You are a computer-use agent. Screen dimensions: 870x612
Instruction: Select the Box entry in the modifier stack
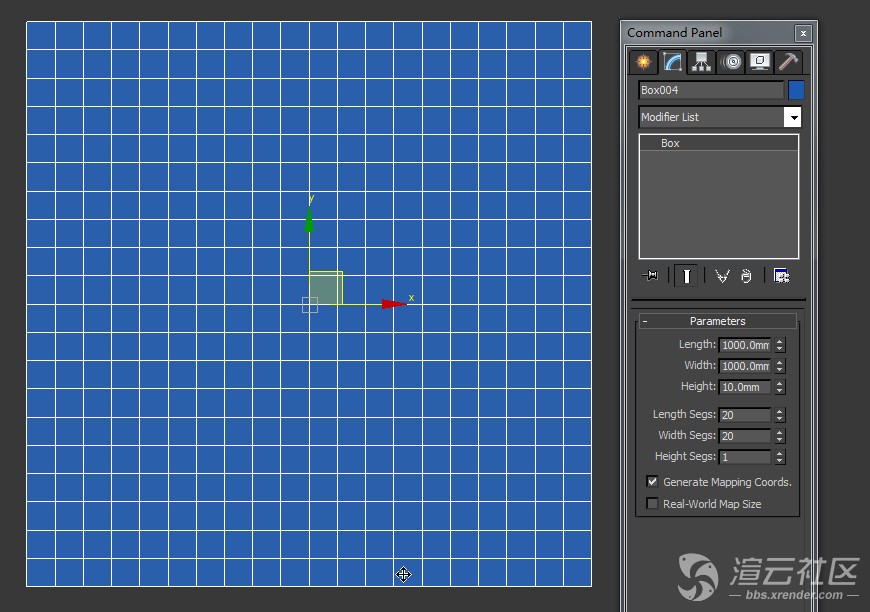click(x=719, y=143)
